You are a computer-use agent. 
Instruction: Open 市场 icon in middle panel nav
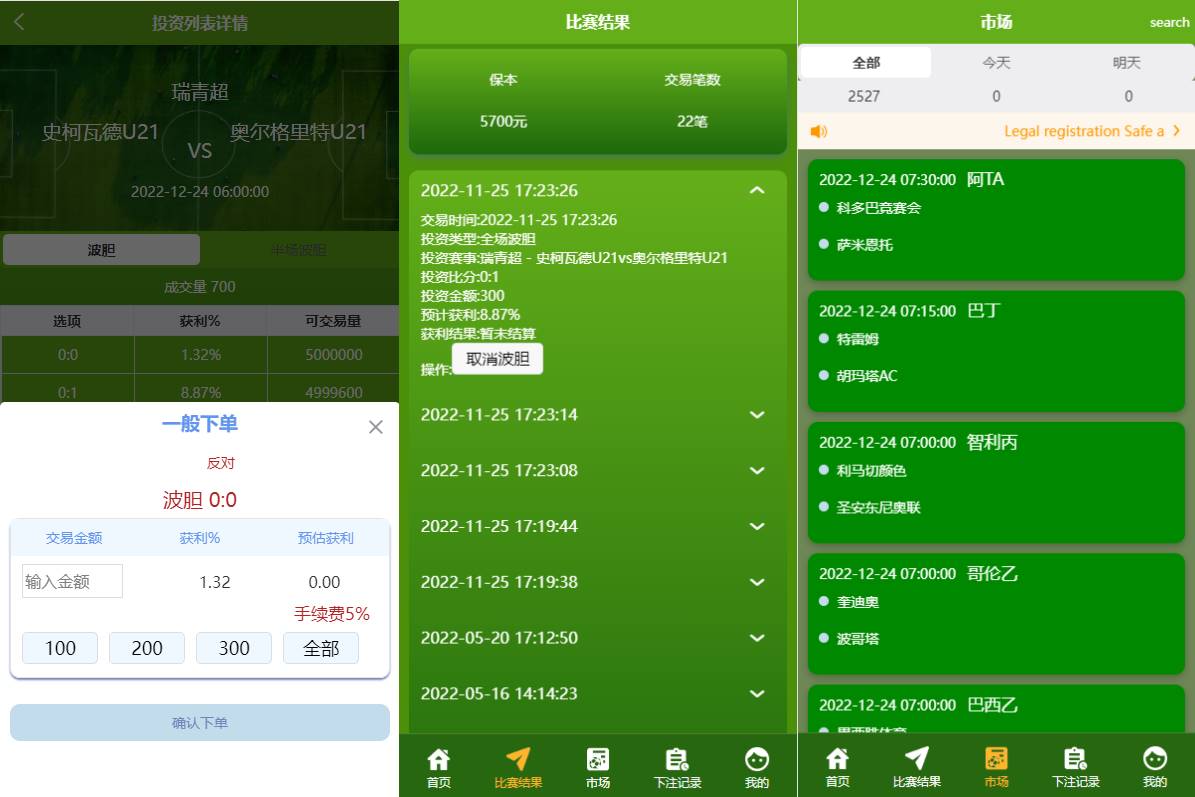click(x=598, y=768)
